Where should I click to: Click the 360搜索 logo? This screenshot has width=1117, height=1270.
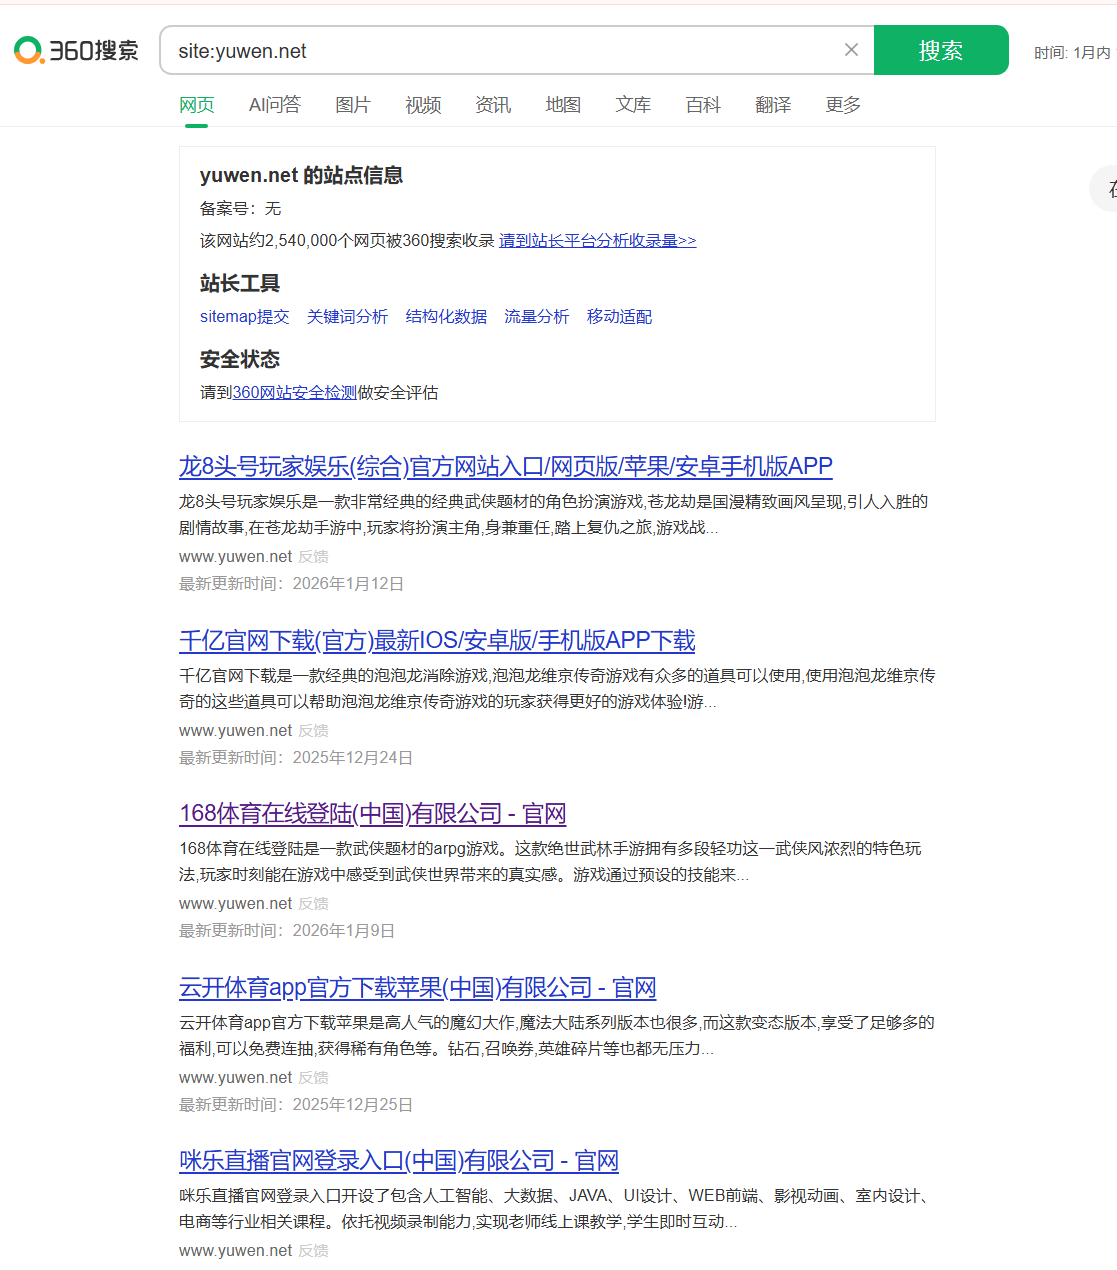click(x=76, y=50)
